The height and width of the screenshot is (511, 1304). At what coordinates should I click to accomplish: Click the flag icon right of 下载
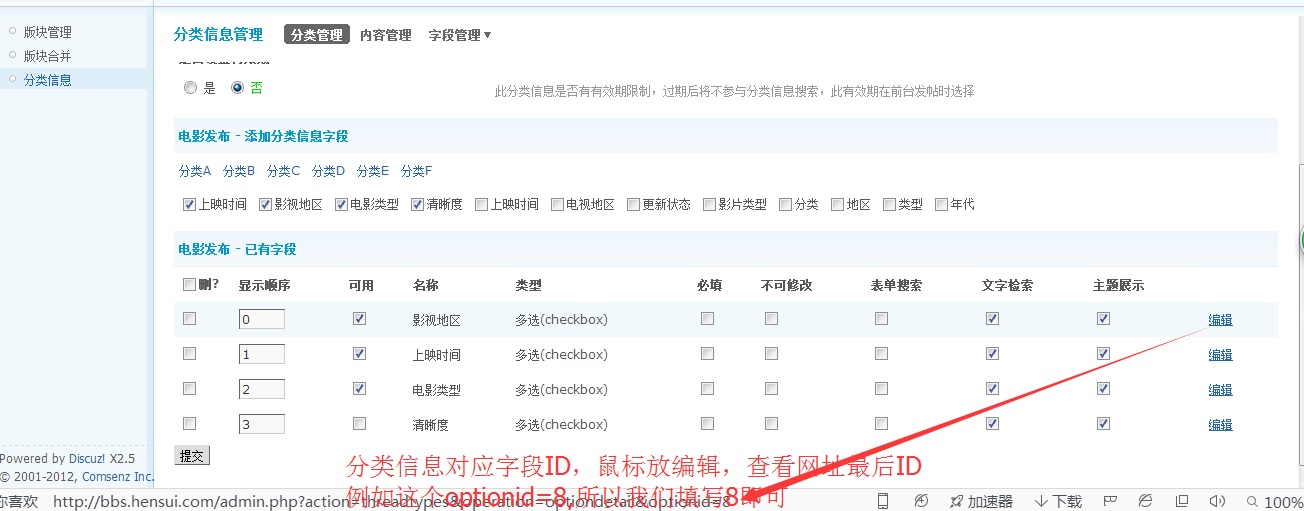click(x=1110, y=501)
